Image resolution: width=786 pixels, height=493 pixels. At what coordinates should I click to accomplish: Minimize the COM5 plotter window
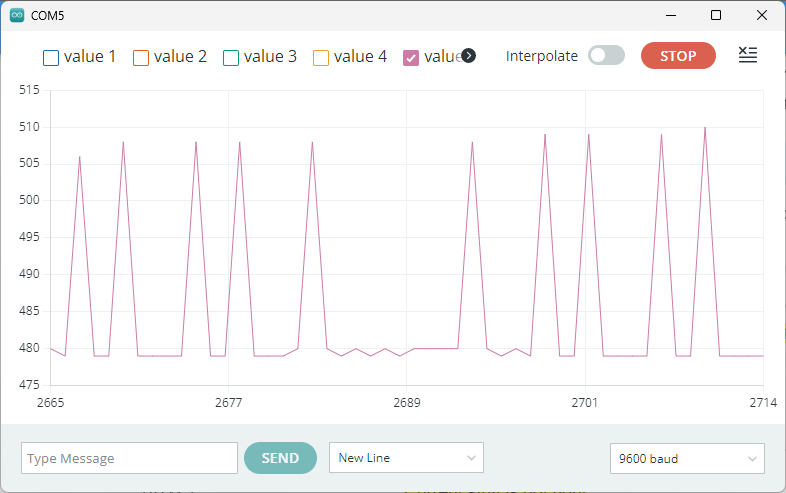670,15
